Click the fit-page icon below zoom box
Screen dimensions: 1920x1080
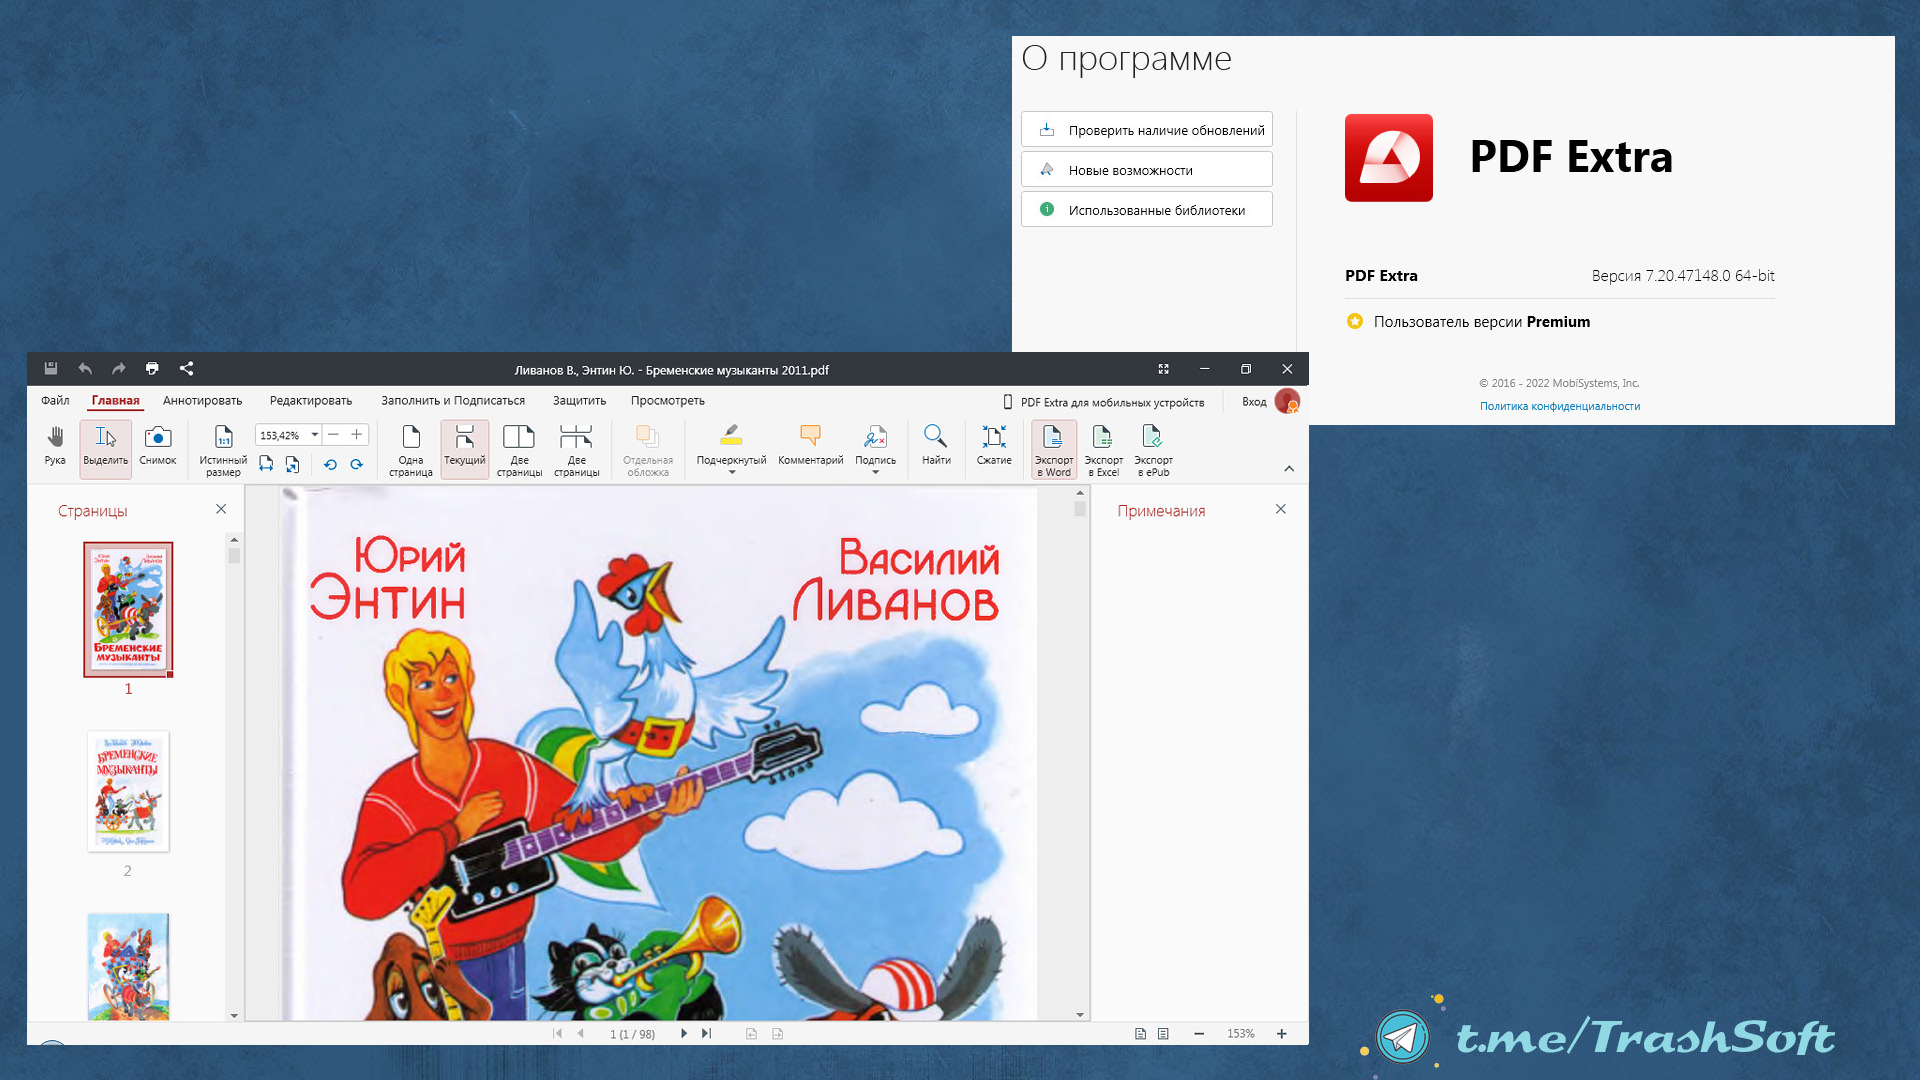coord(292,464)
